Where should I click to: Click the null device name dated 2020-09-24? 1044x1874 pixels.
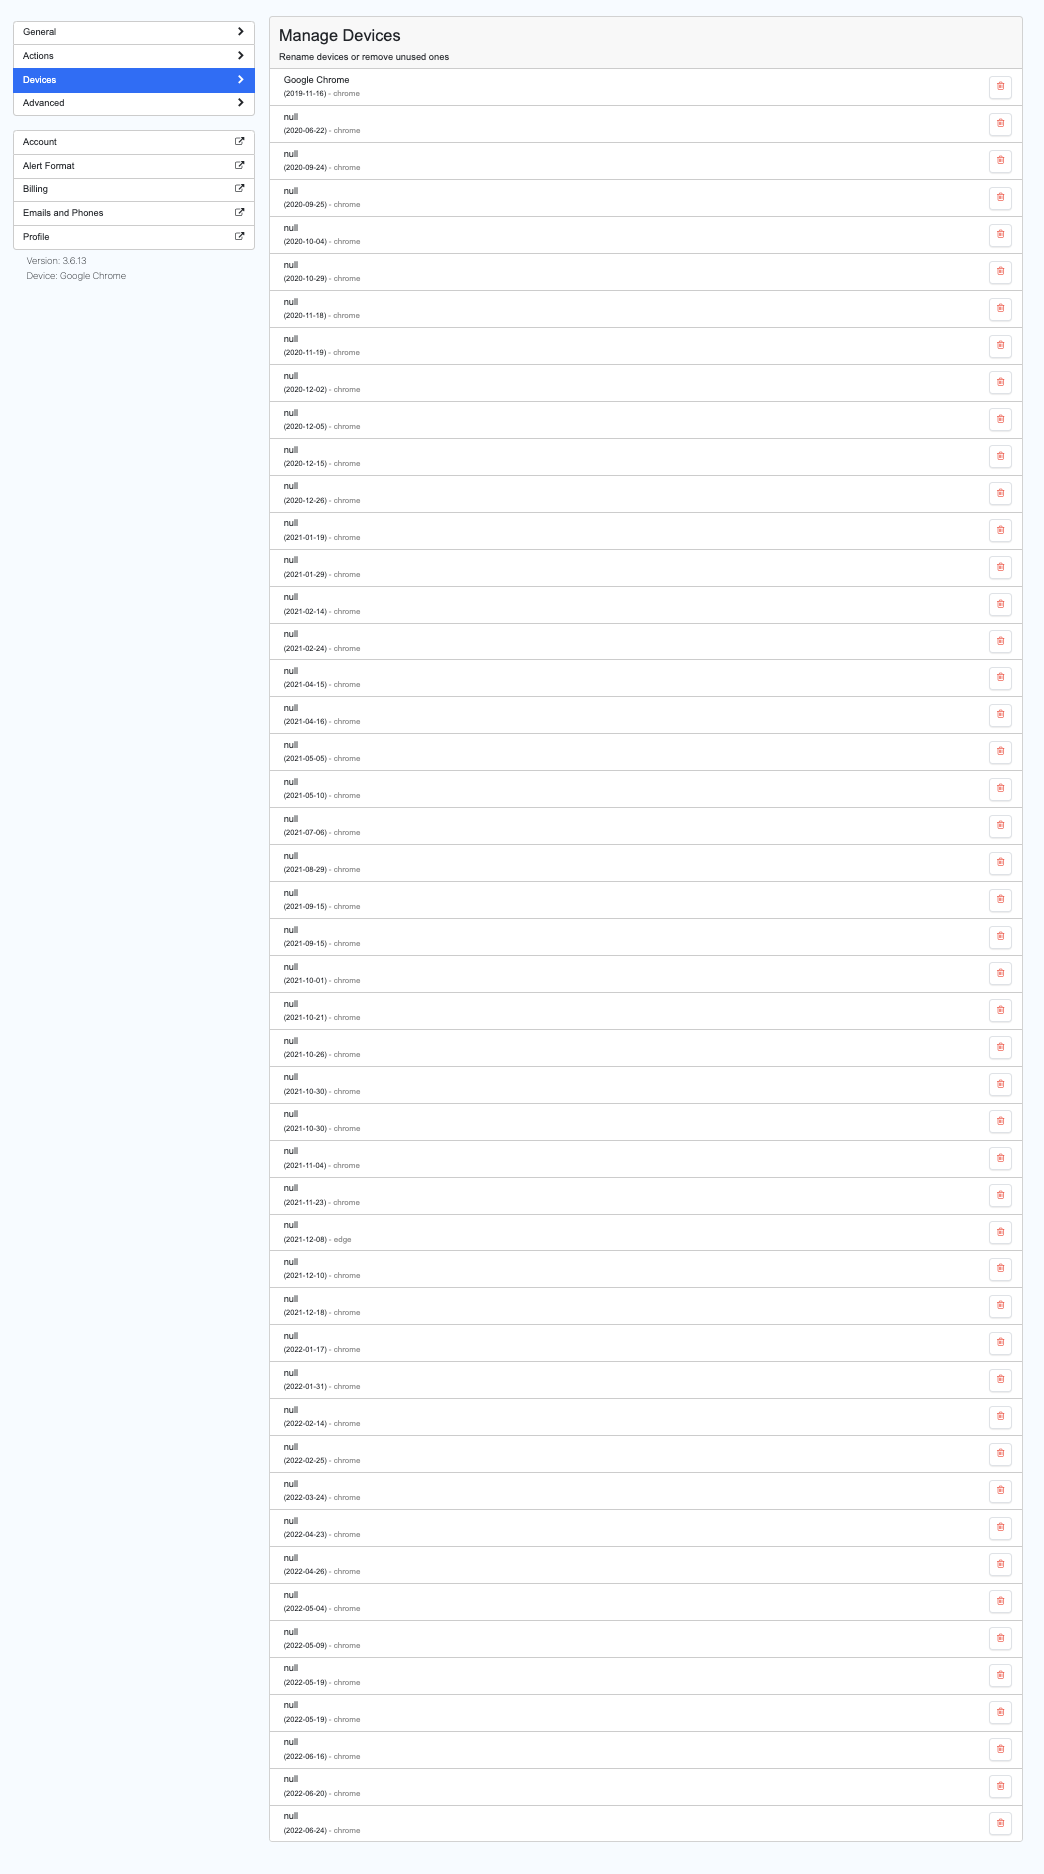[x=291, y=154]
